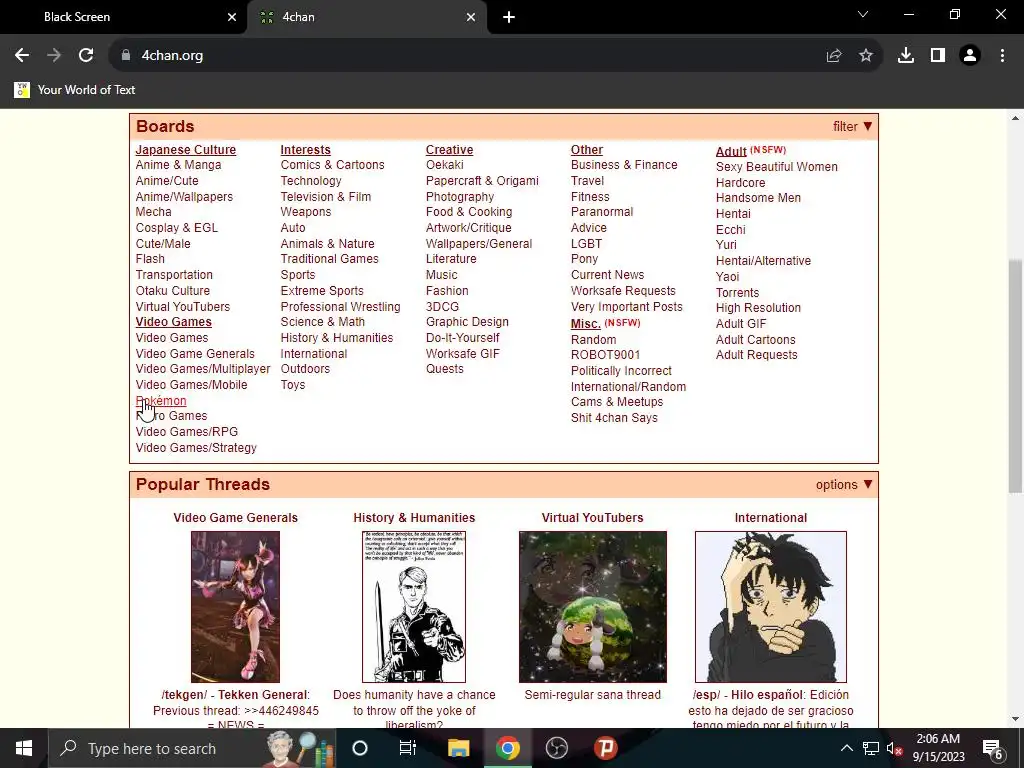Open Task View on the taskbar
The image size is (1024, 768).
click(408, 748)
